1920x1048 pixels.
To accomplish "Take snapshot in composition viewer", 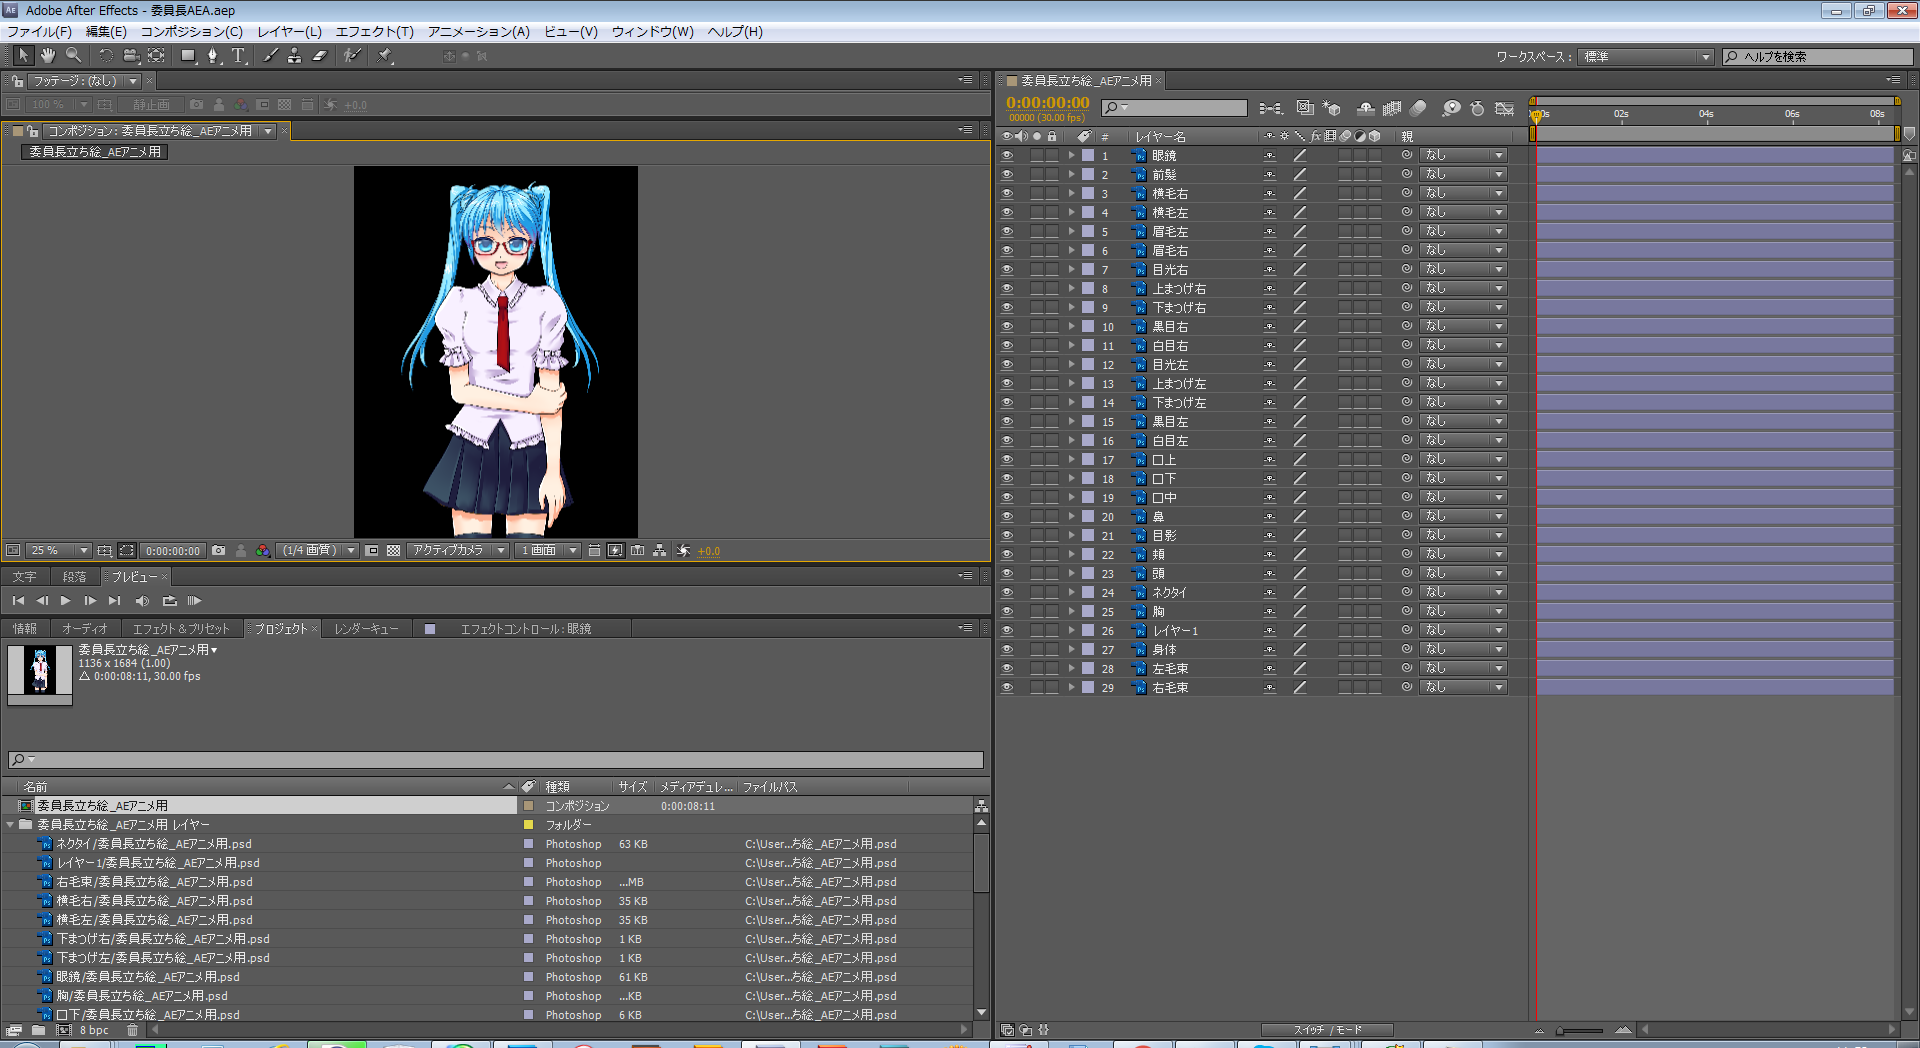I will pos(219,551).
